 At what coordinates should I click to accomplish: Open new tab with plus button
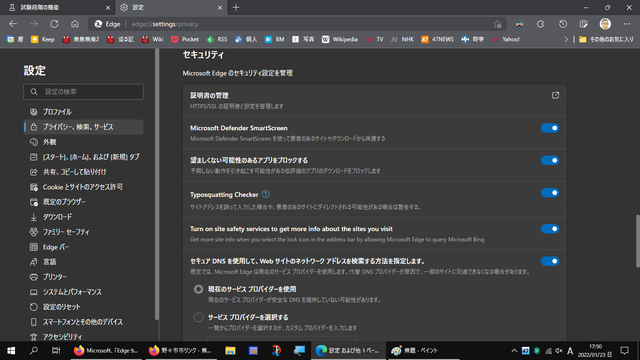(x=236, y=7)
